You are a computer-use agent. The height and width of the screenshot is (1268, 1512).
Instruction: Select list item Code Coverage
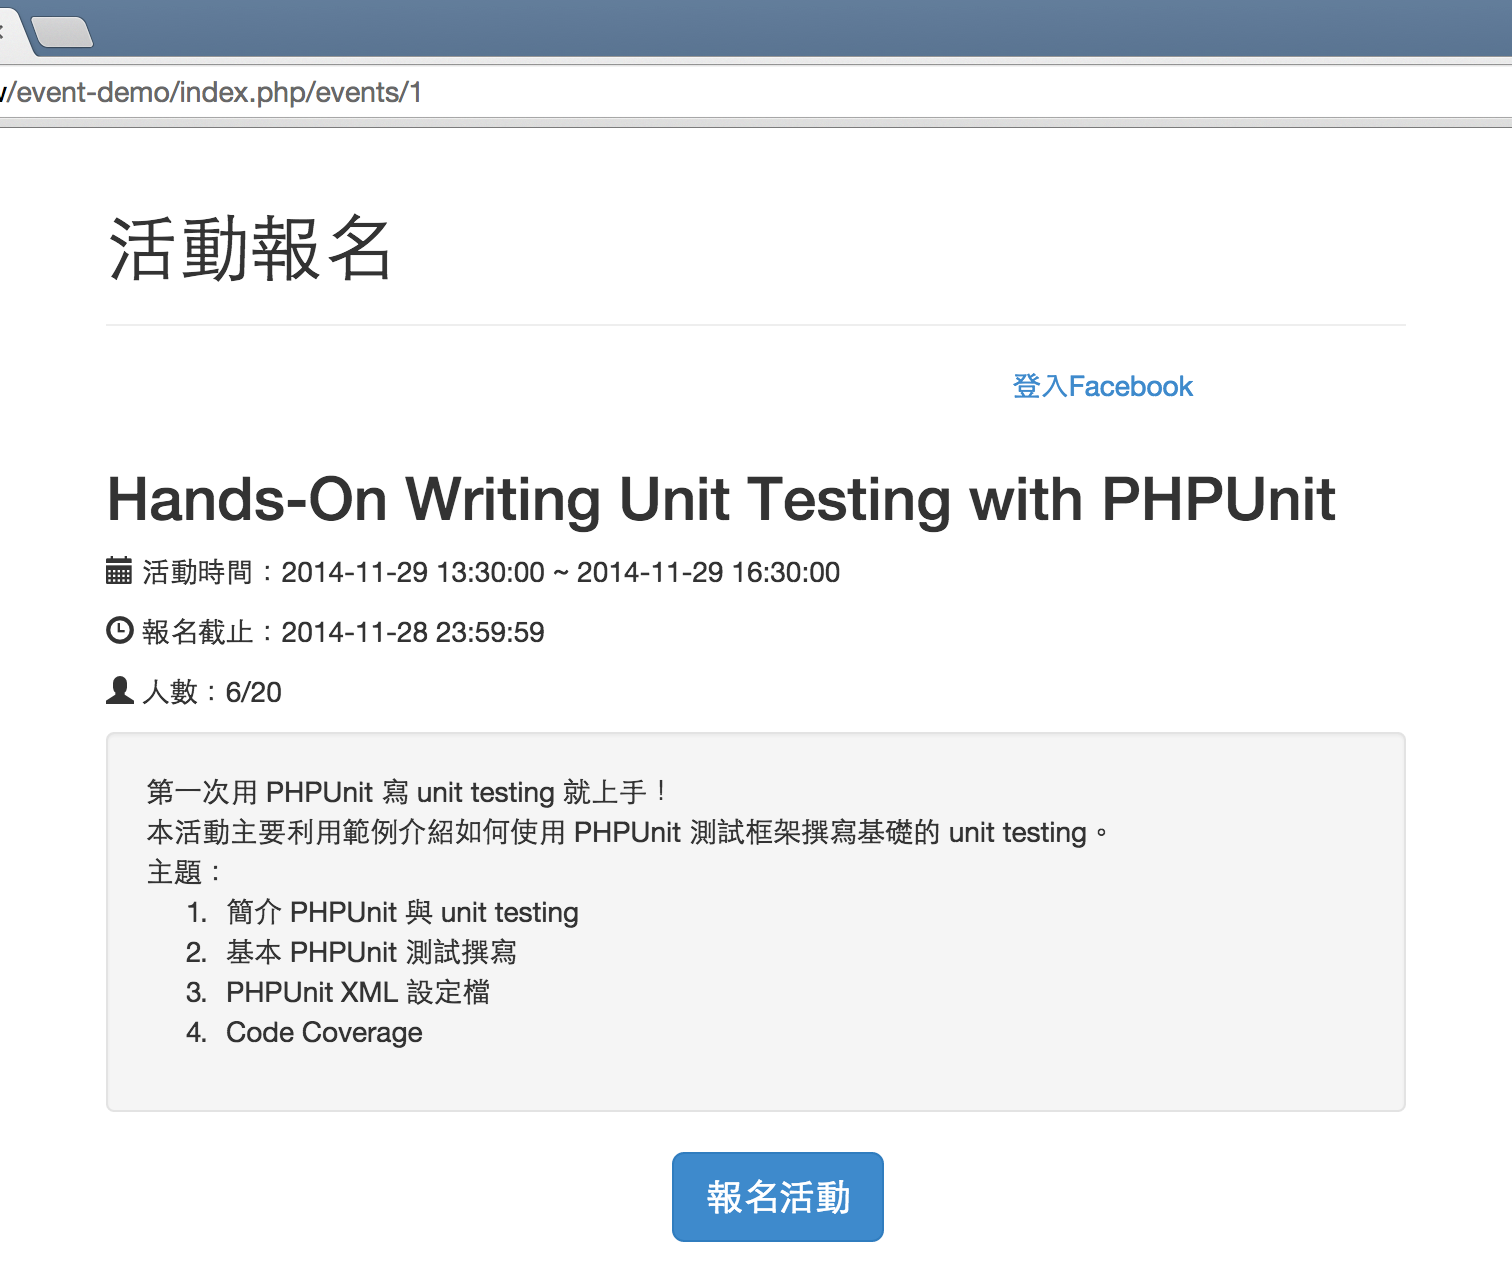click(324, 1032)
